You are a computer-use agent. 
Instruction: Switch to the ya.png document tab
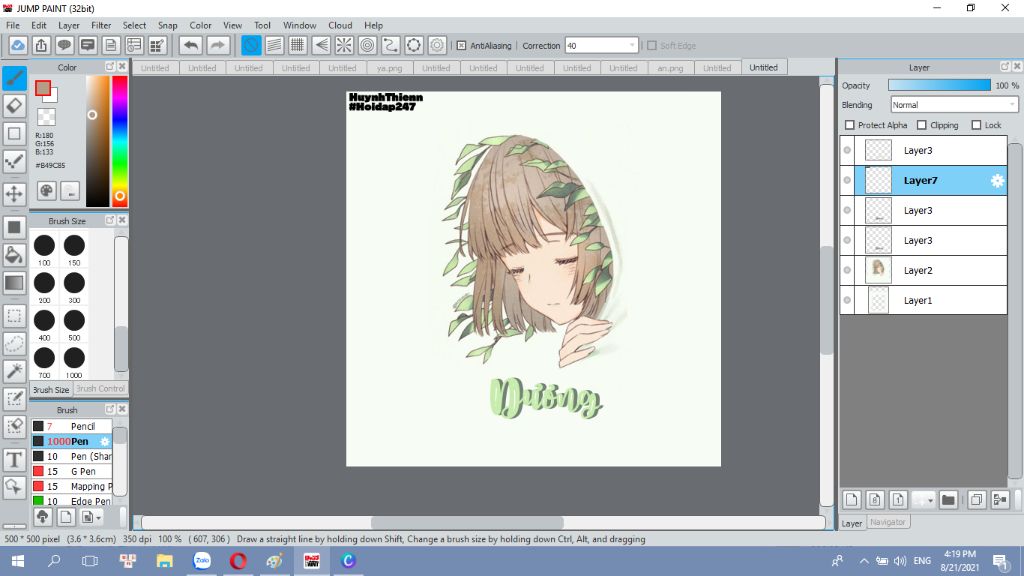pos(389,68)
